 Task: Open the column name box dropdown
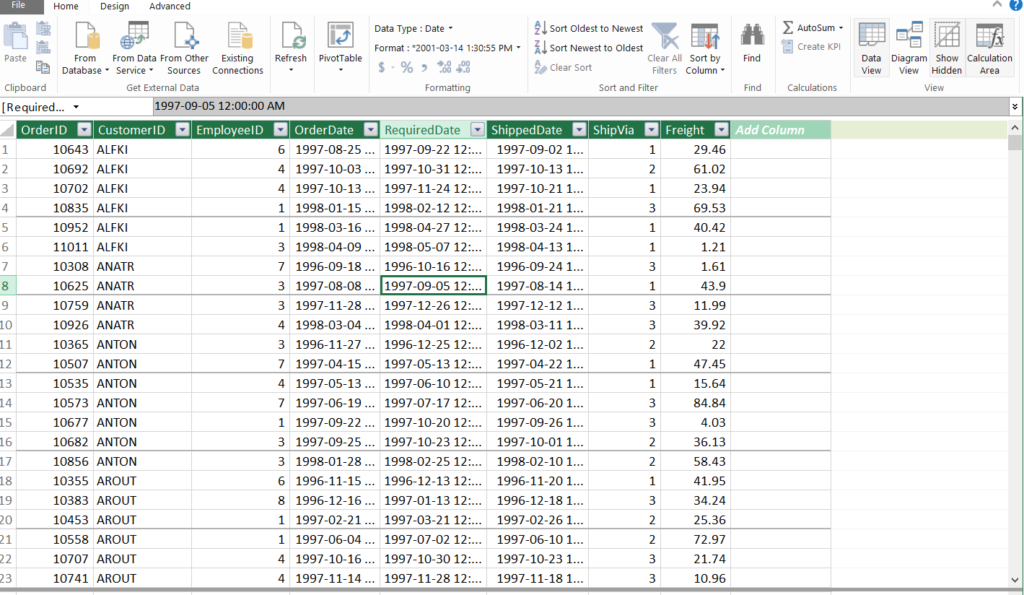pyautogui.click(x=76, y=107)
